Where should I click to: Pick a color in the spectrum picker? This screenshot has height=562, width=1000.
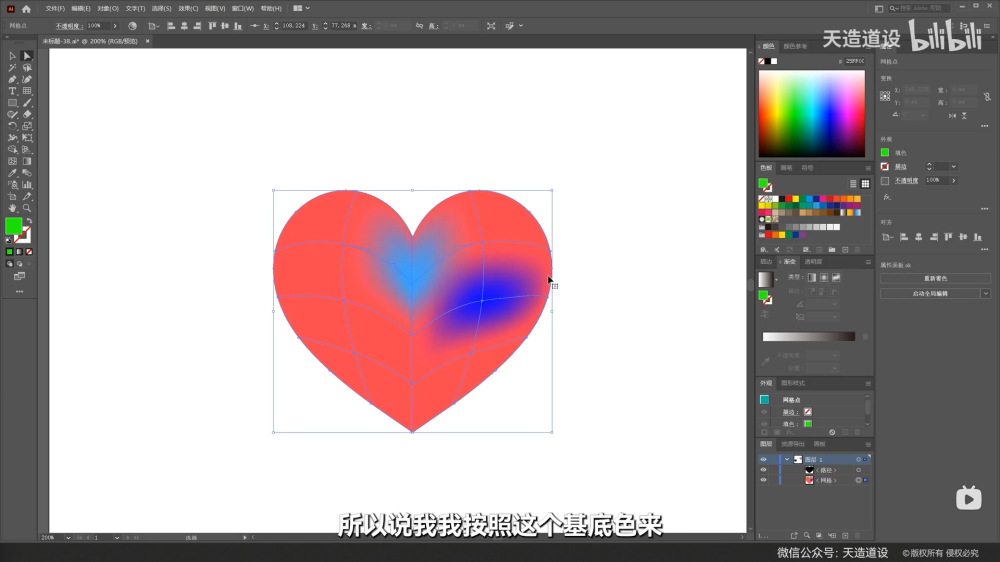[811, 114]
